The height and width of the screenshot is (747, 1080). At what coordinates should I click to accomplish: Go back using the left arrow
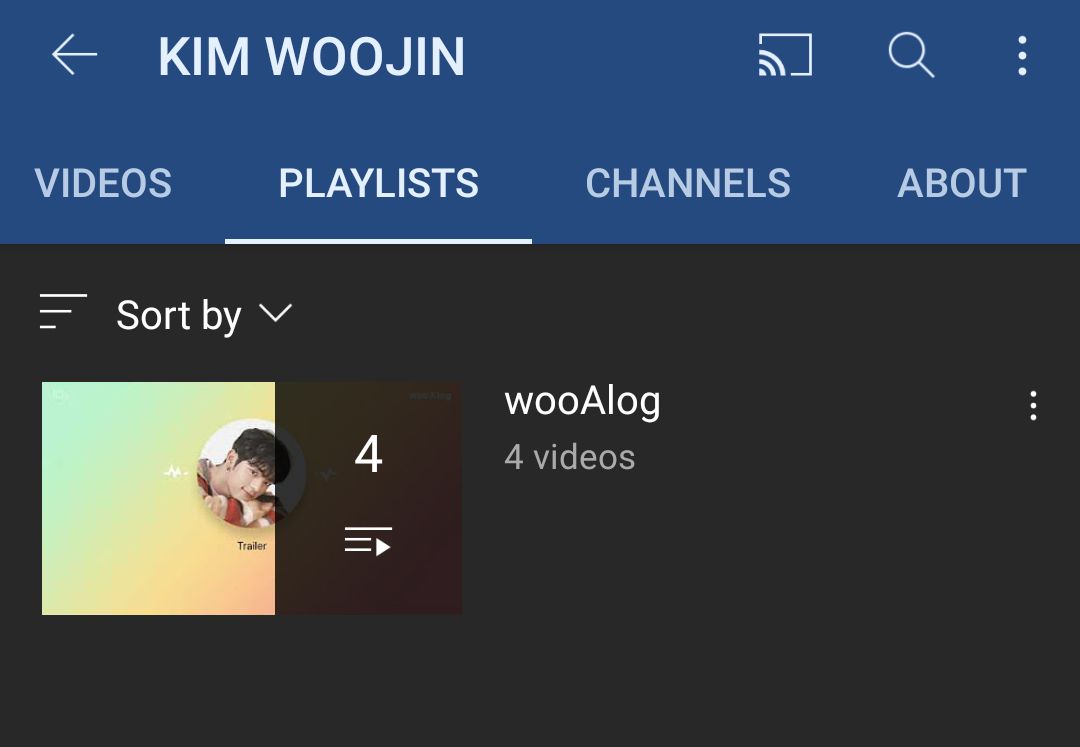click(74, 54)
